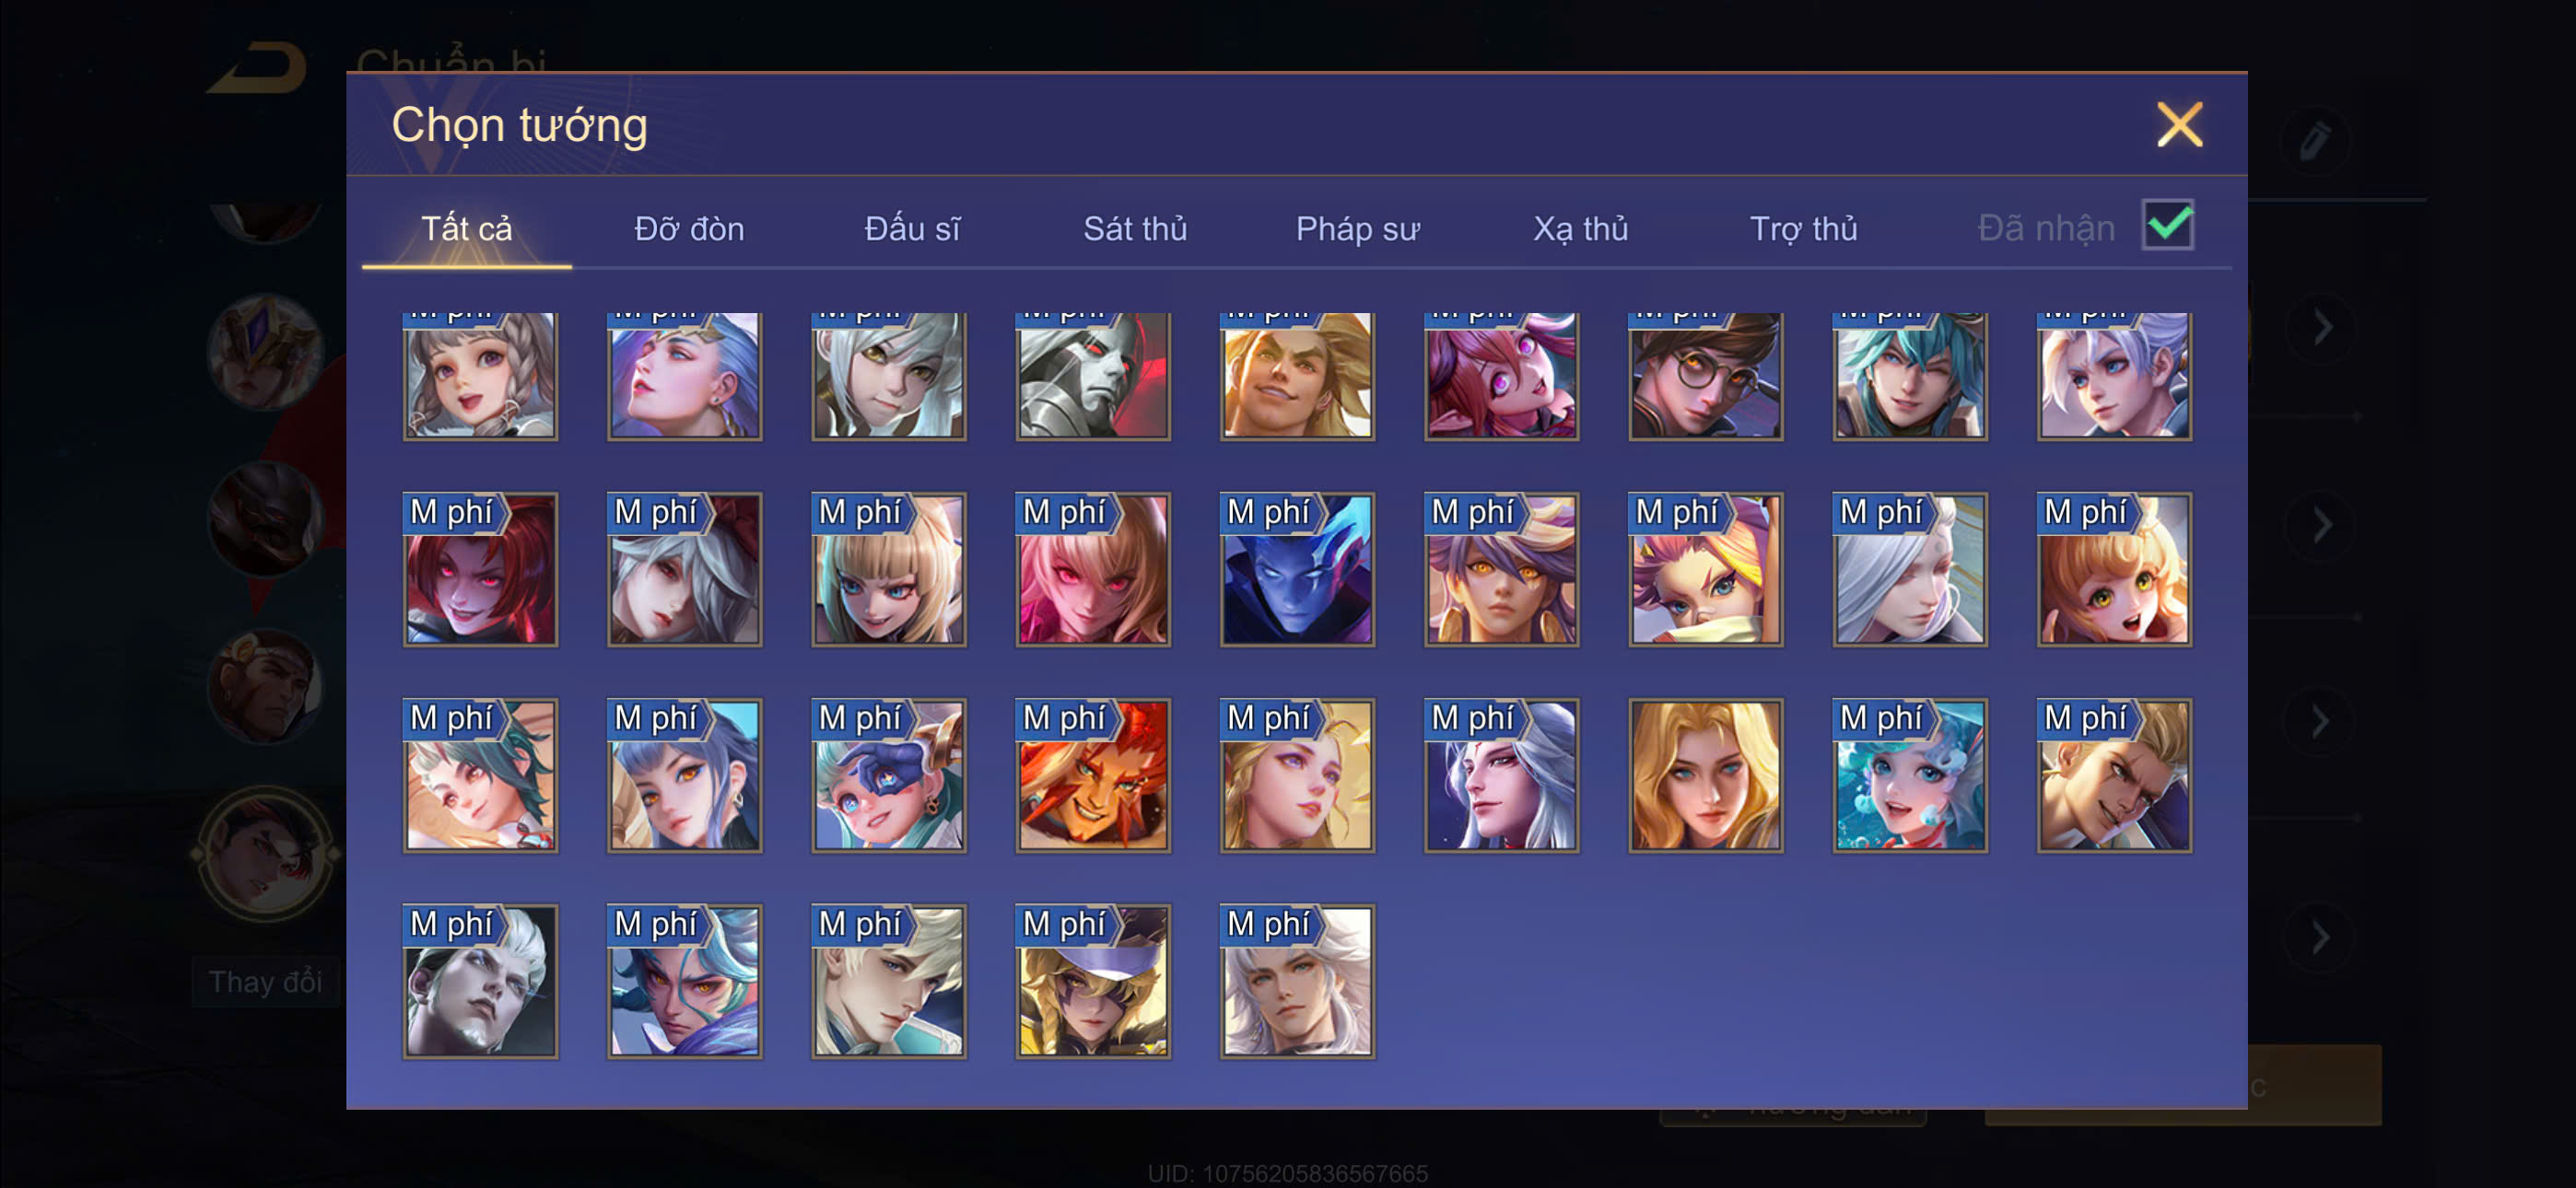
Task: Pick the fiery red demon hero portrait
Action: click(1093, 775)
